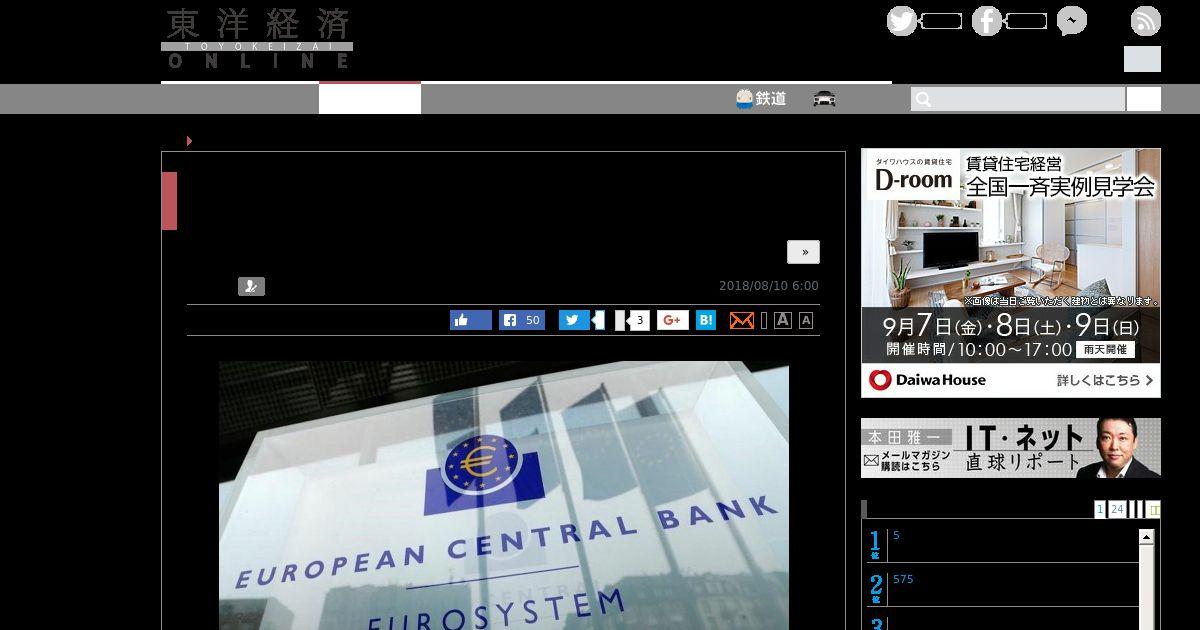Image resolution: width=1200 pixels, height=630 pixels.
Task: Open the IT・ネット直球リポート banner
Action: (1011, 448)
